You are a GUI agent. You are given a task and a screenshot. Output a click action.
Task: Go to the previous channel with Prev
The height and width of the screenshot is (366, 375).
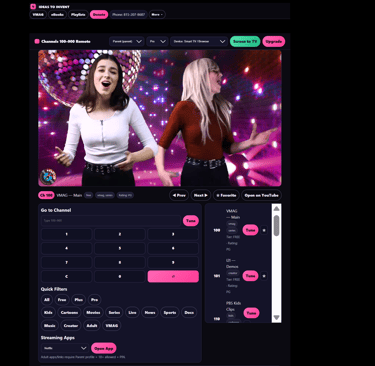[179, 195]
